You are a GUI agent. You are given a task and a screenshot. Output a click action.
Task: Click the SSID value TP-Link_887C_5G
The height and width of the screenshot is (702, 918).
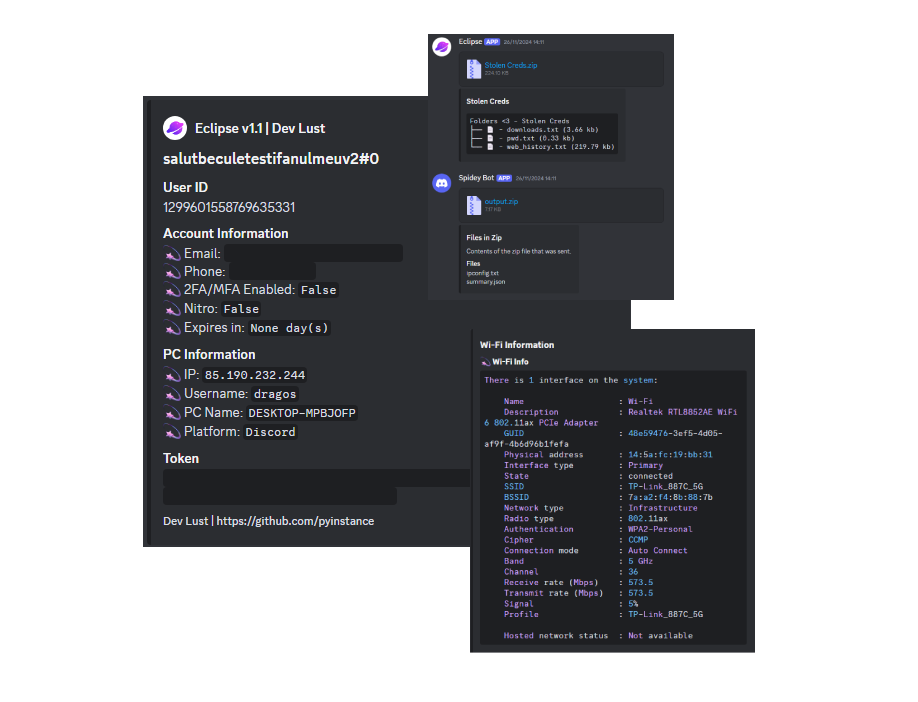point(666,487)
